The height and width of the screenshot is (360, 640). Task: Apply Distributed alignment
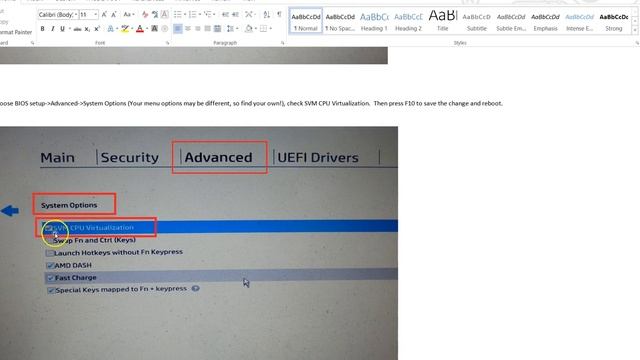click(218, 29)
